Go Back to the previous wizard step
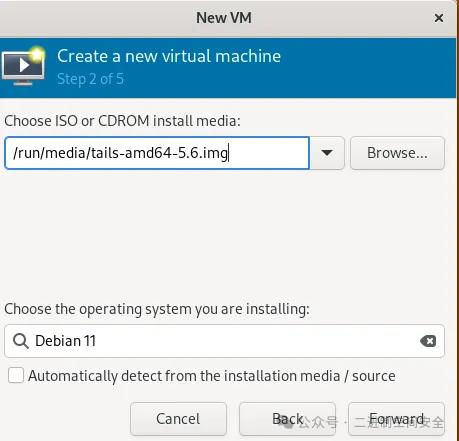 tap(287, 419)
